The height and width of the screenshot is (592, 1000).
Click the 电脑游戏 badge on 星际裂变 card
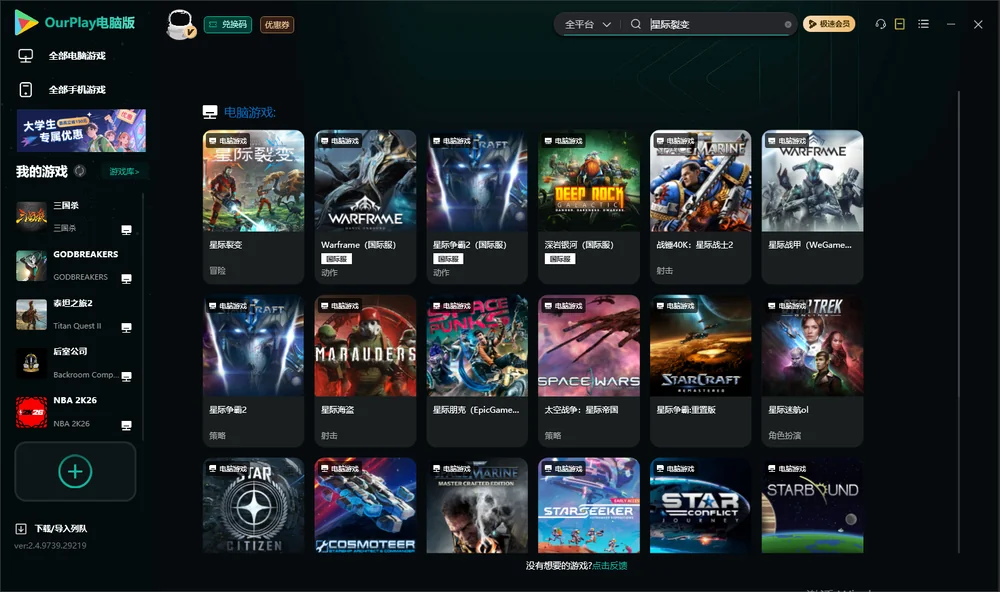point(228,140)
